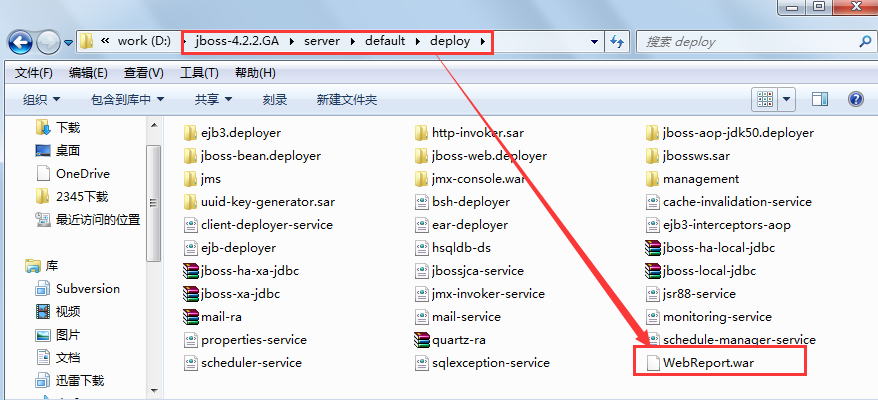
Task: Open the 编辑(E) menu
Action: coord(88,73)
